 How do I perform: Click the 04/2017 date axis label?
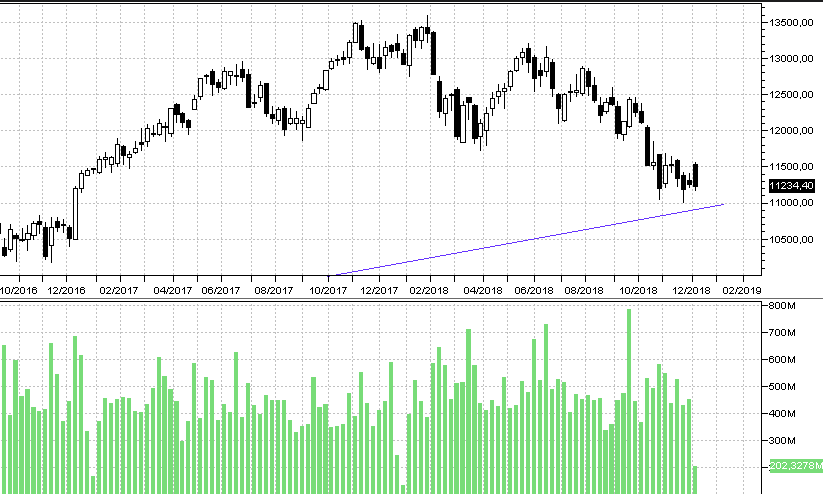click(x=173, y=290)
